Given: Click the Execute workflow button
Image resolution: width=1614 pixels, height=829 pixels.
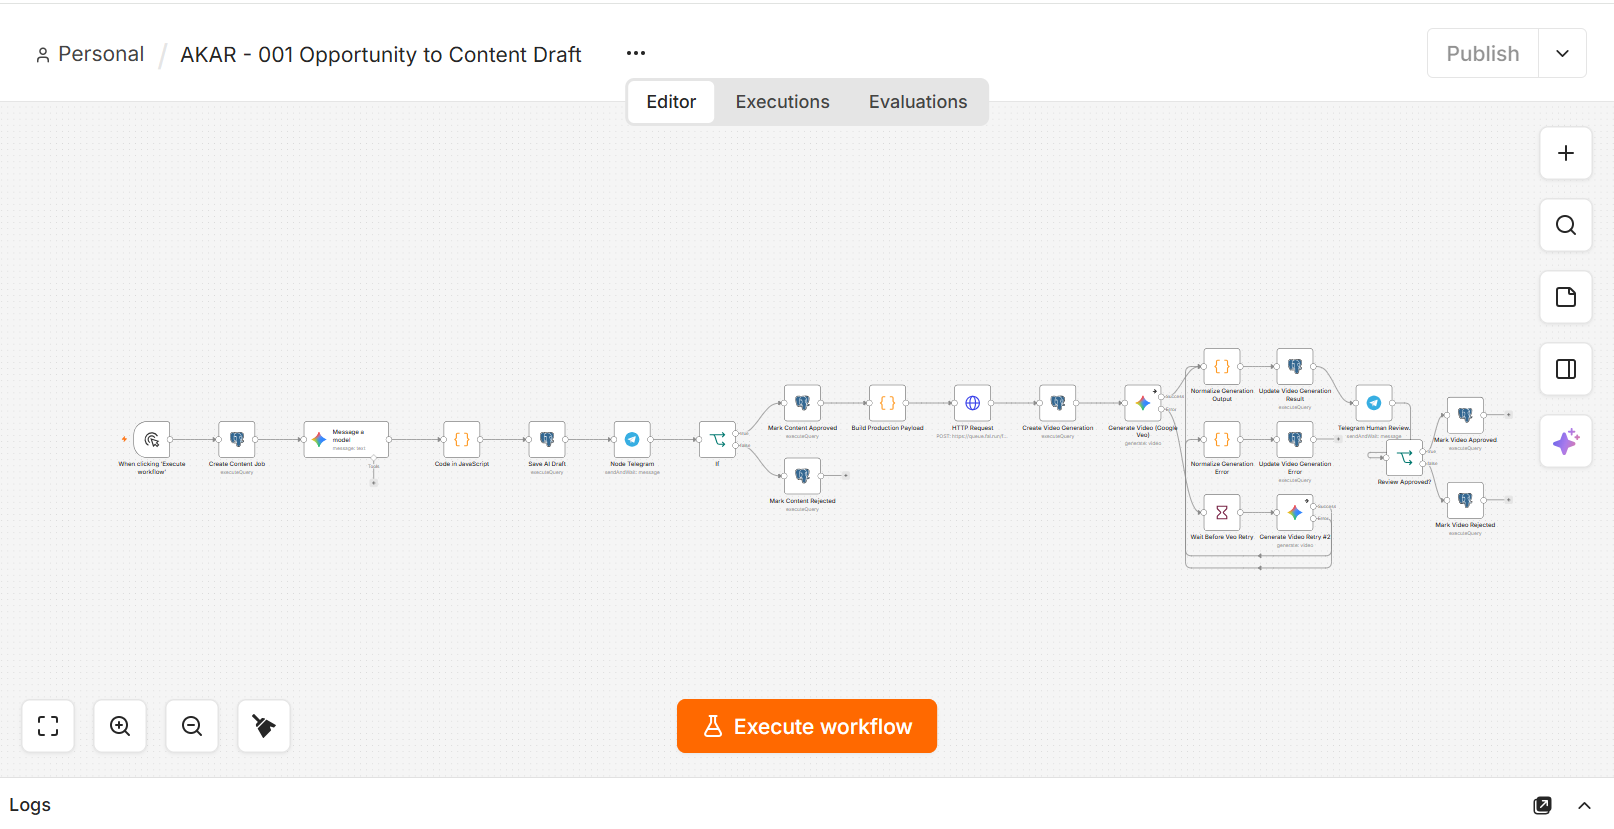Looking at the screenshot, I should click(x=807, y=726).
